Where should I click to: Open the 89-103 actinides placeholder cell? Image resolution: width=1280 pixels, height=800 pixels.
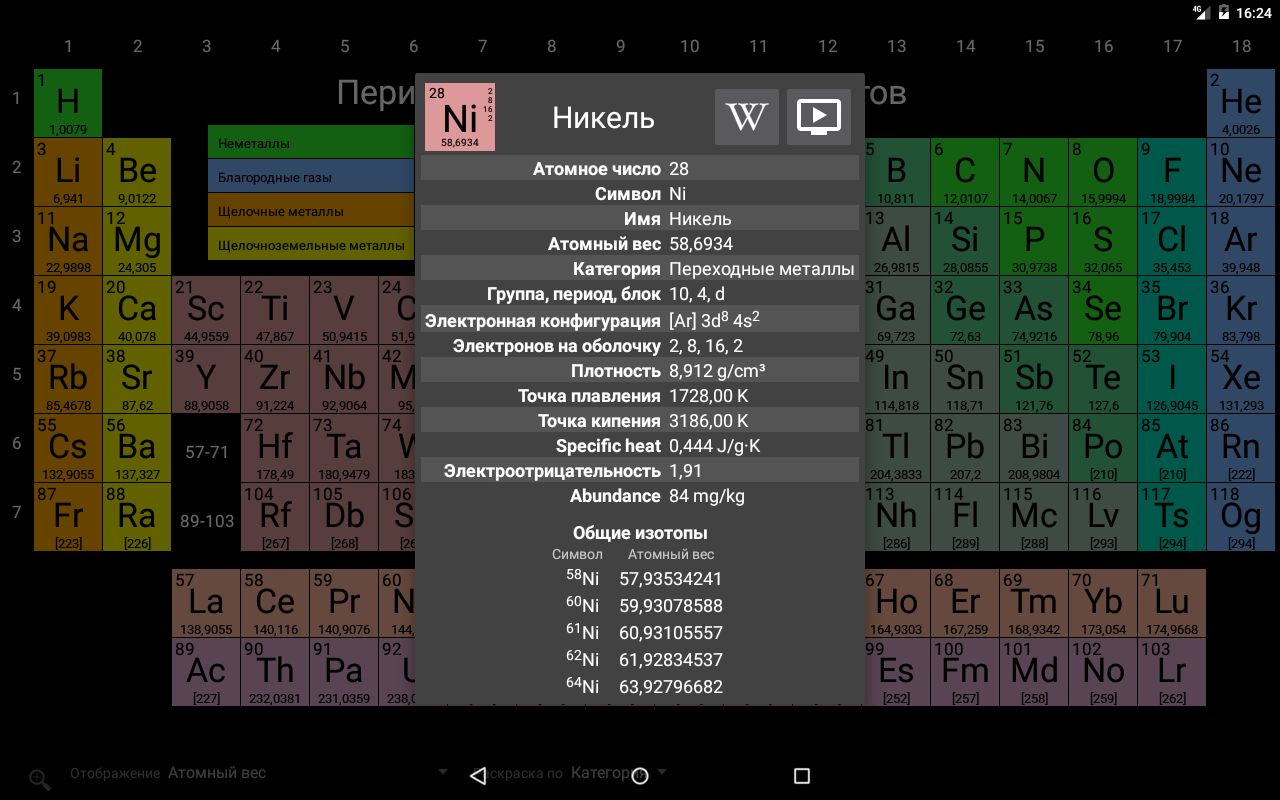coord(206,521)
